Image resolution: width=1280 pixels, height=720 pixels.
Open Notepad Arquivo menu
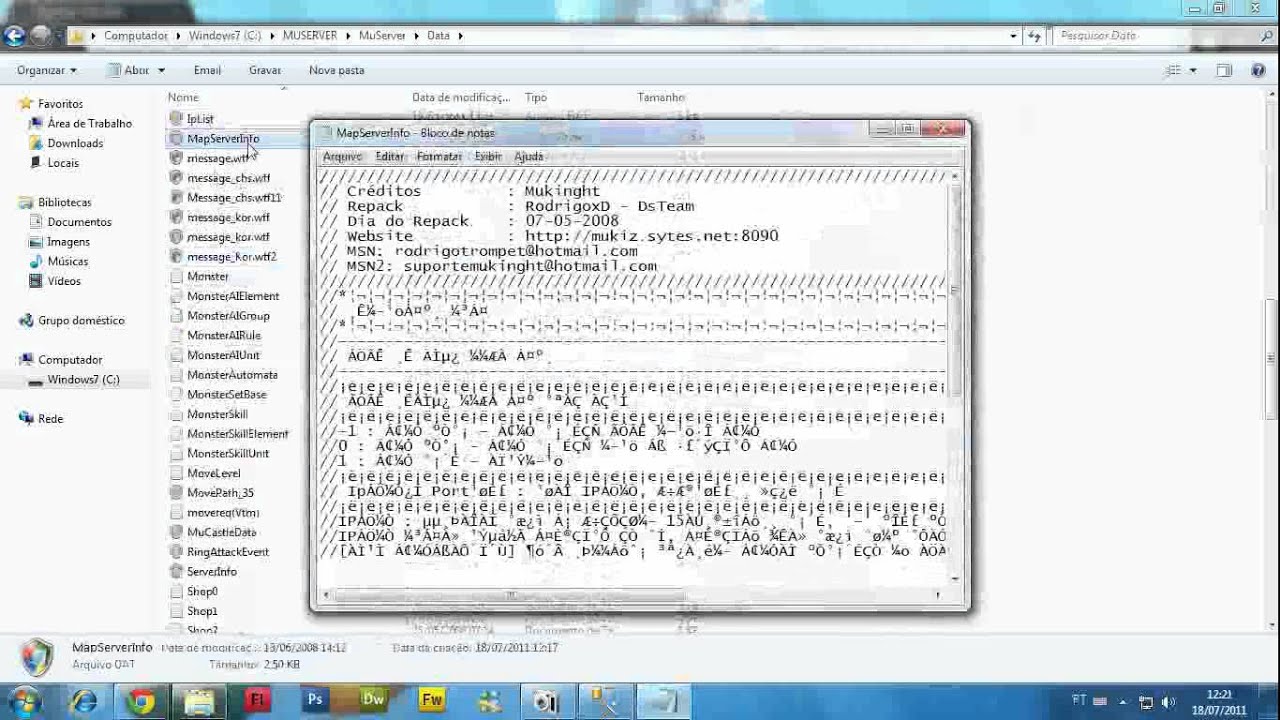click(x=342, y=156)
